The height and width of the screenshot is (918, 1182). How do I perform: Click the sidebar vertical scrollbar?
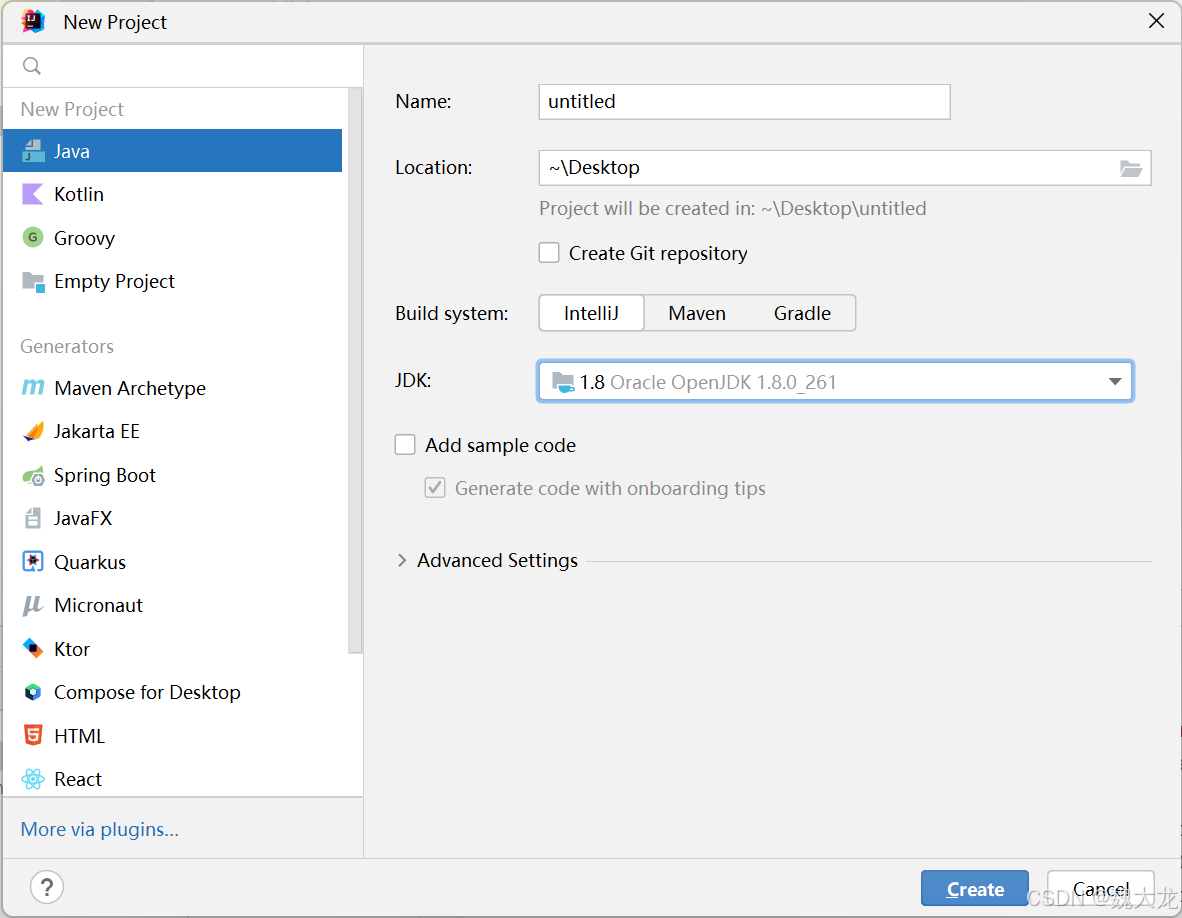[x=355, y=369]
